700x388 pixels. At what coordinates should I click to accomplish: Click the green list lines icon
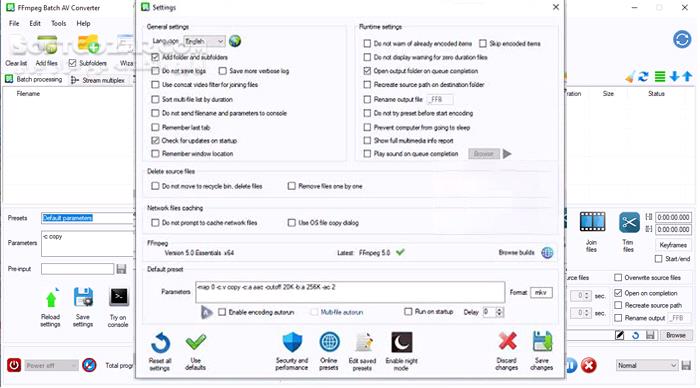(660, 77)
